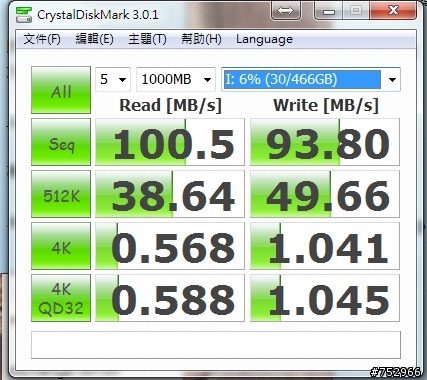Click the Seq read result 100.5
Image resolution: width=427 pixels, height=380 pixels.
click(x=170, y=142)
